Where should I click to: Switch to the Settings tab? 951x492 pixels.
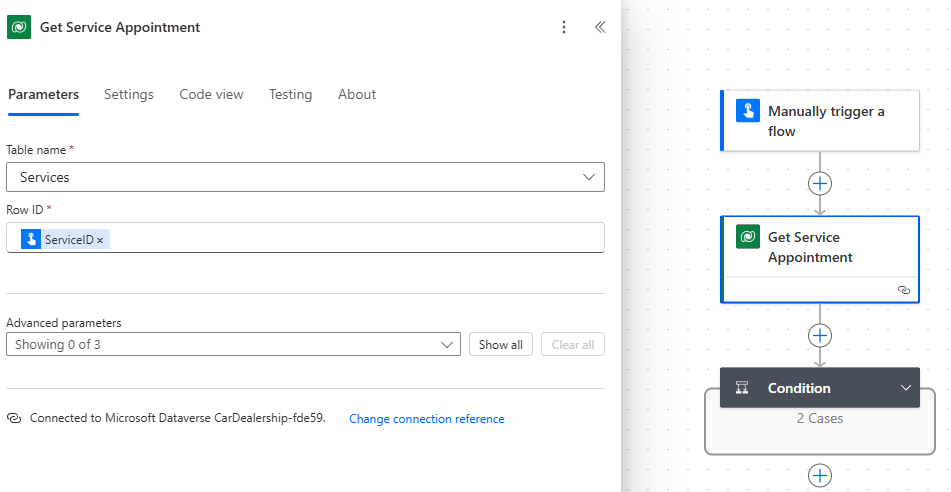click(x=129, y=94)
